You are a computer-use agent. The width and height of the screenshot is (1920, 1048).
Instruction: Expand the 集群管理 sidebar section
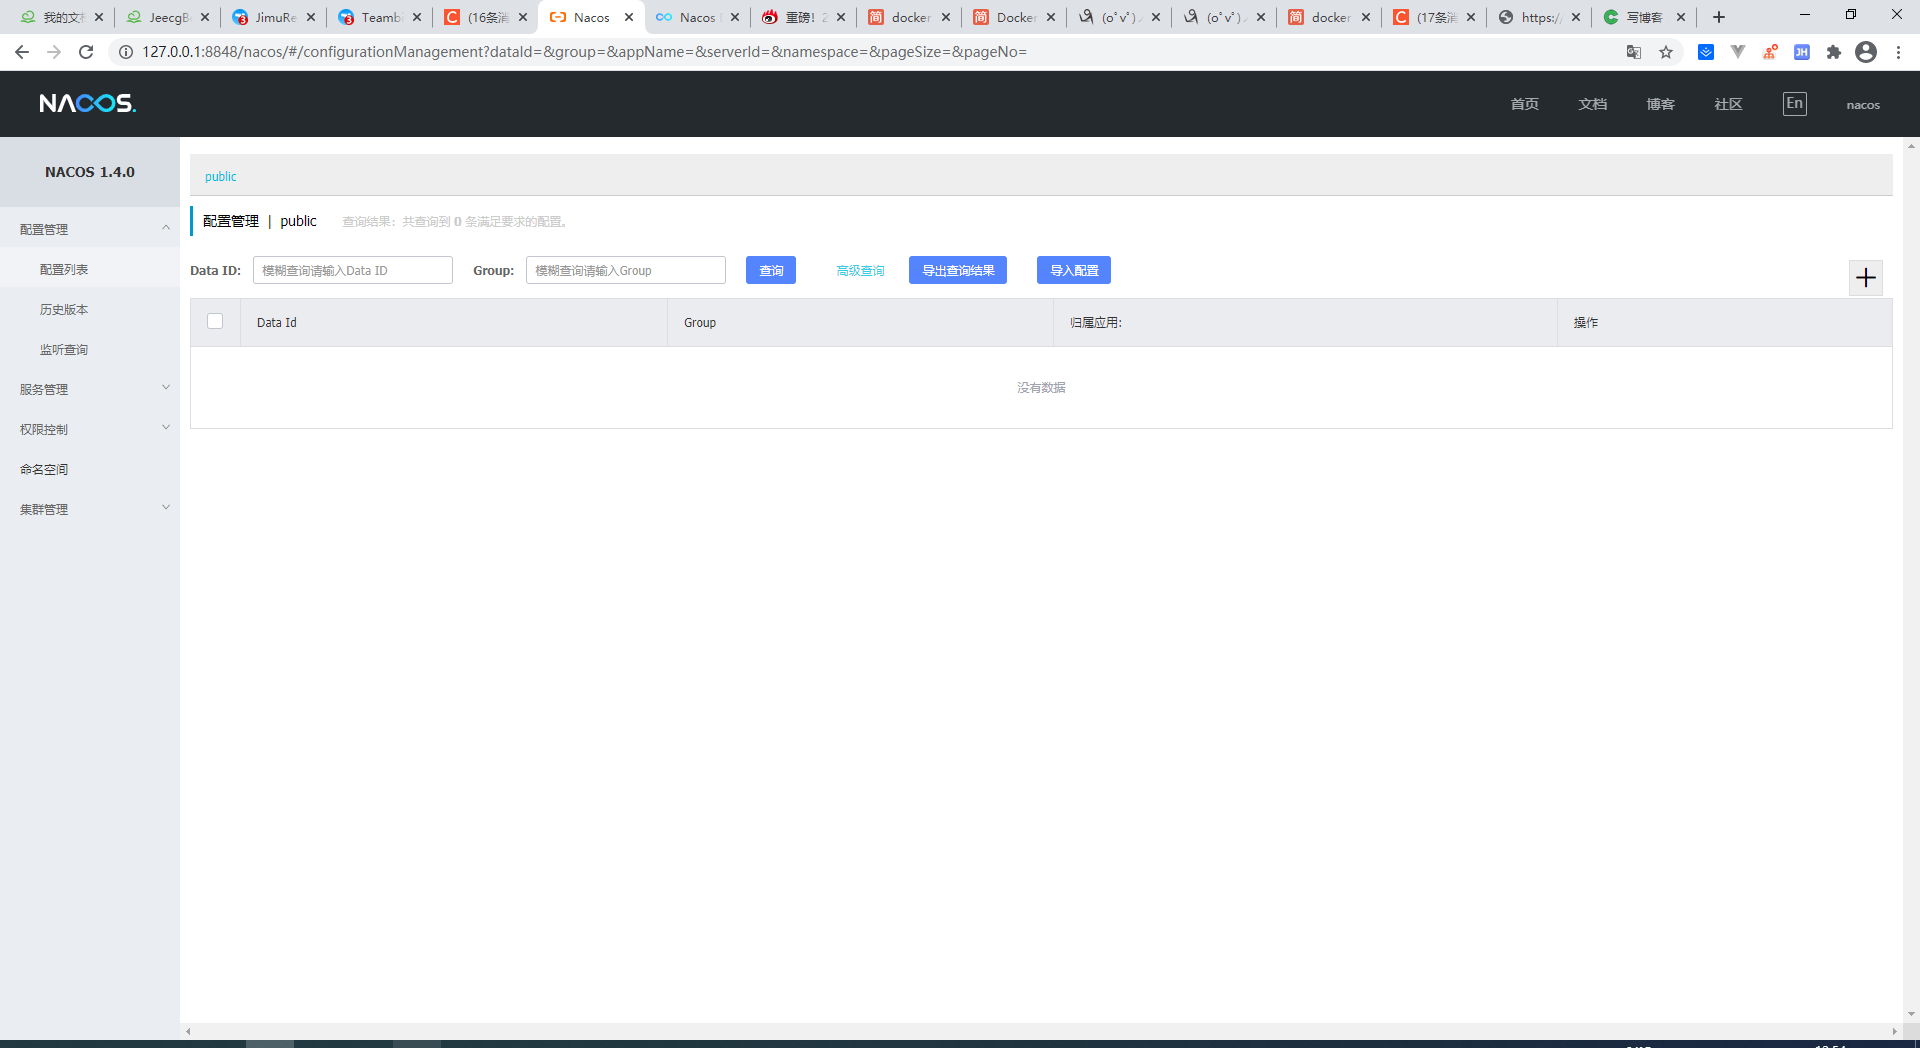[x=90, y=509]
